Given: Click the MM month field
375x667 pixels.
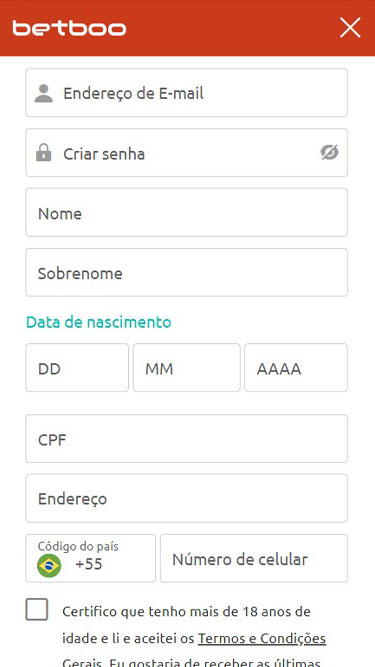Looking at the screenshot, I should [x=187, y=368].
